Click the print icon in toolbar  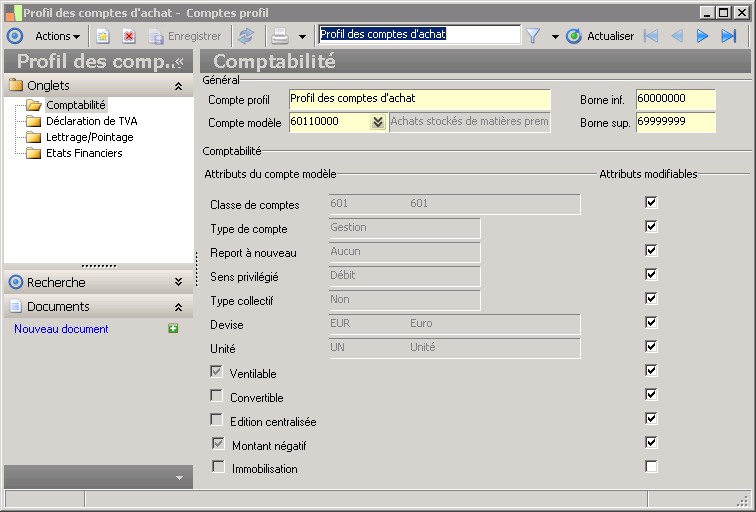pos(281,36)
